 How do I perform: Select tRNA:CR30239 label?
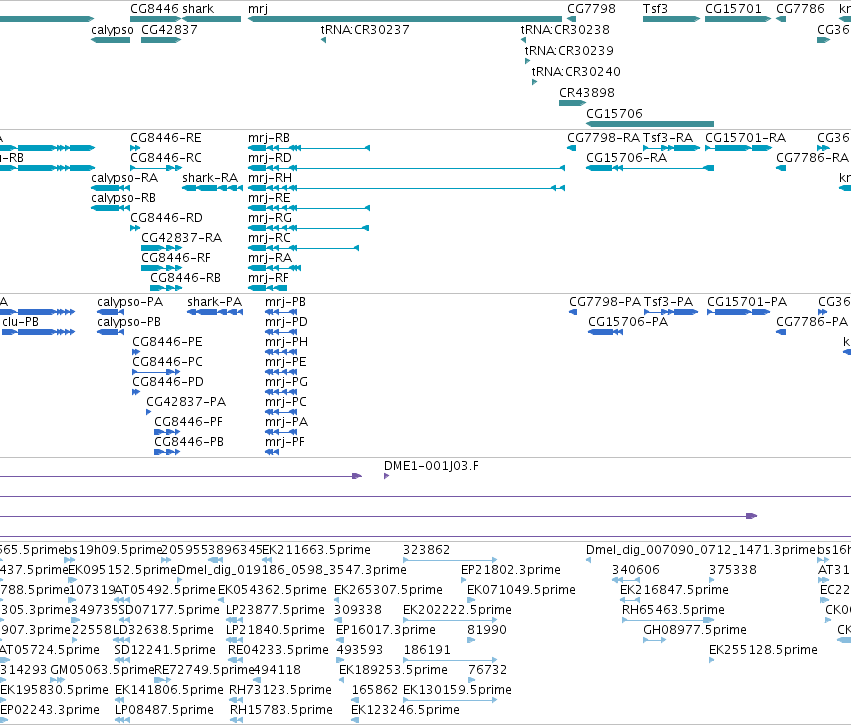569,50
